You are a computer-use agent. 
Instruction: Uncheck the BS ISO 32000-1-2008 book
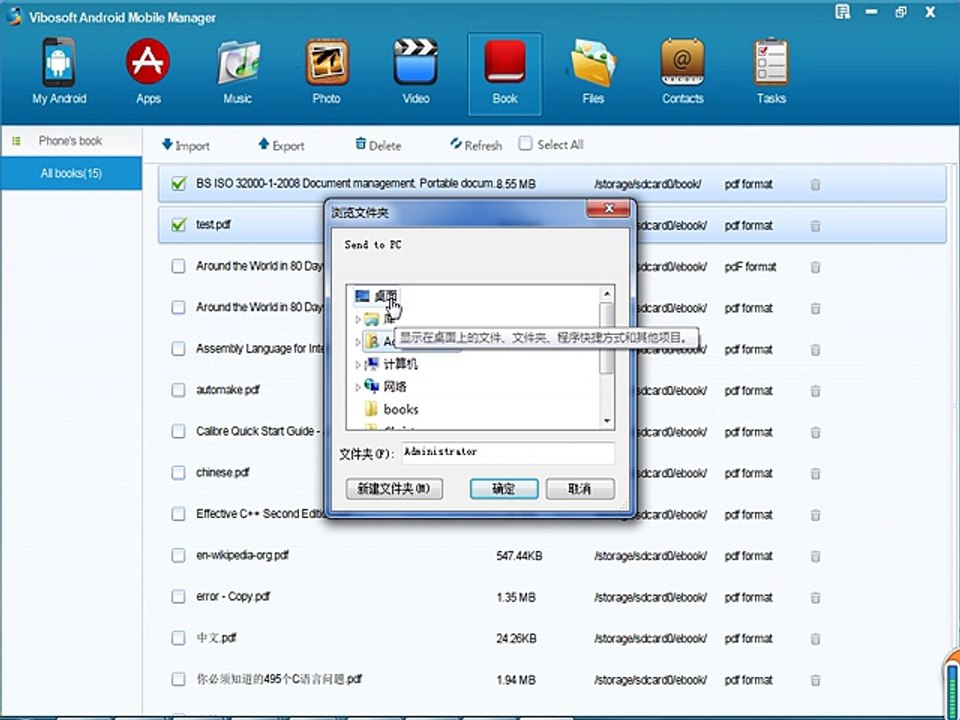click(179, 183)
